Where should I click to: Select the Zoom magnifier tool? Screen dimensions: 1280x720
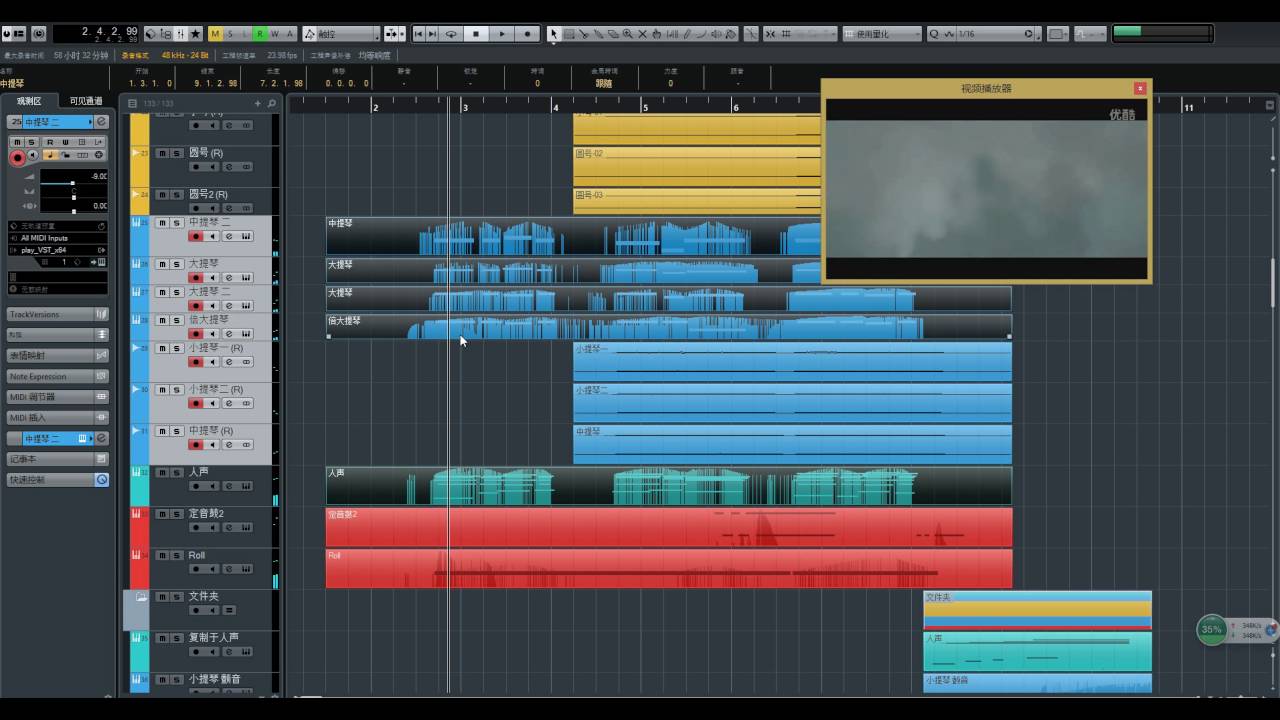[x=628, y=34]
